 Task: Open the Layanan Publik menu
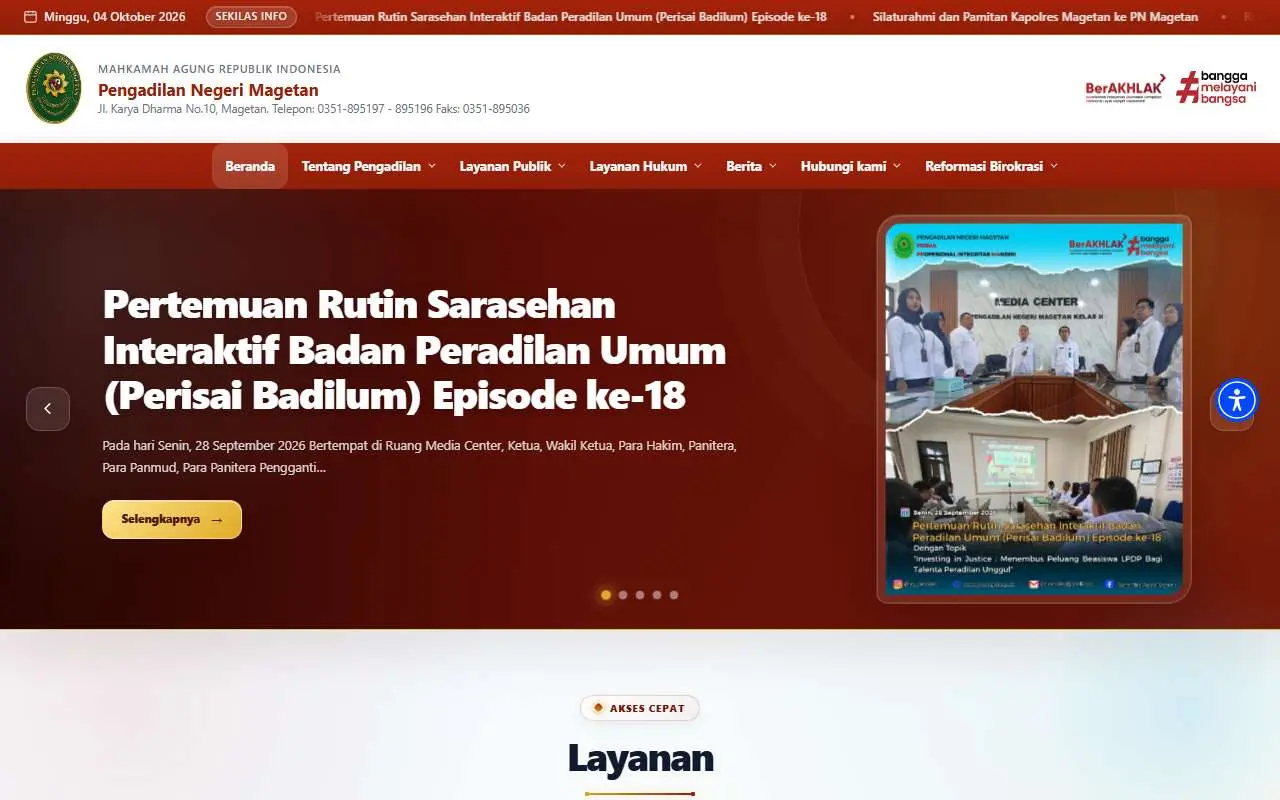[513, 166]
